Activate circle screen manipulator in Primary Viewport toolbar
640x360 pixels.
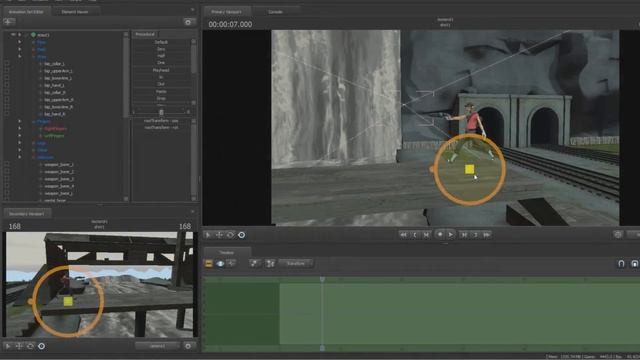tap(242, 235)
